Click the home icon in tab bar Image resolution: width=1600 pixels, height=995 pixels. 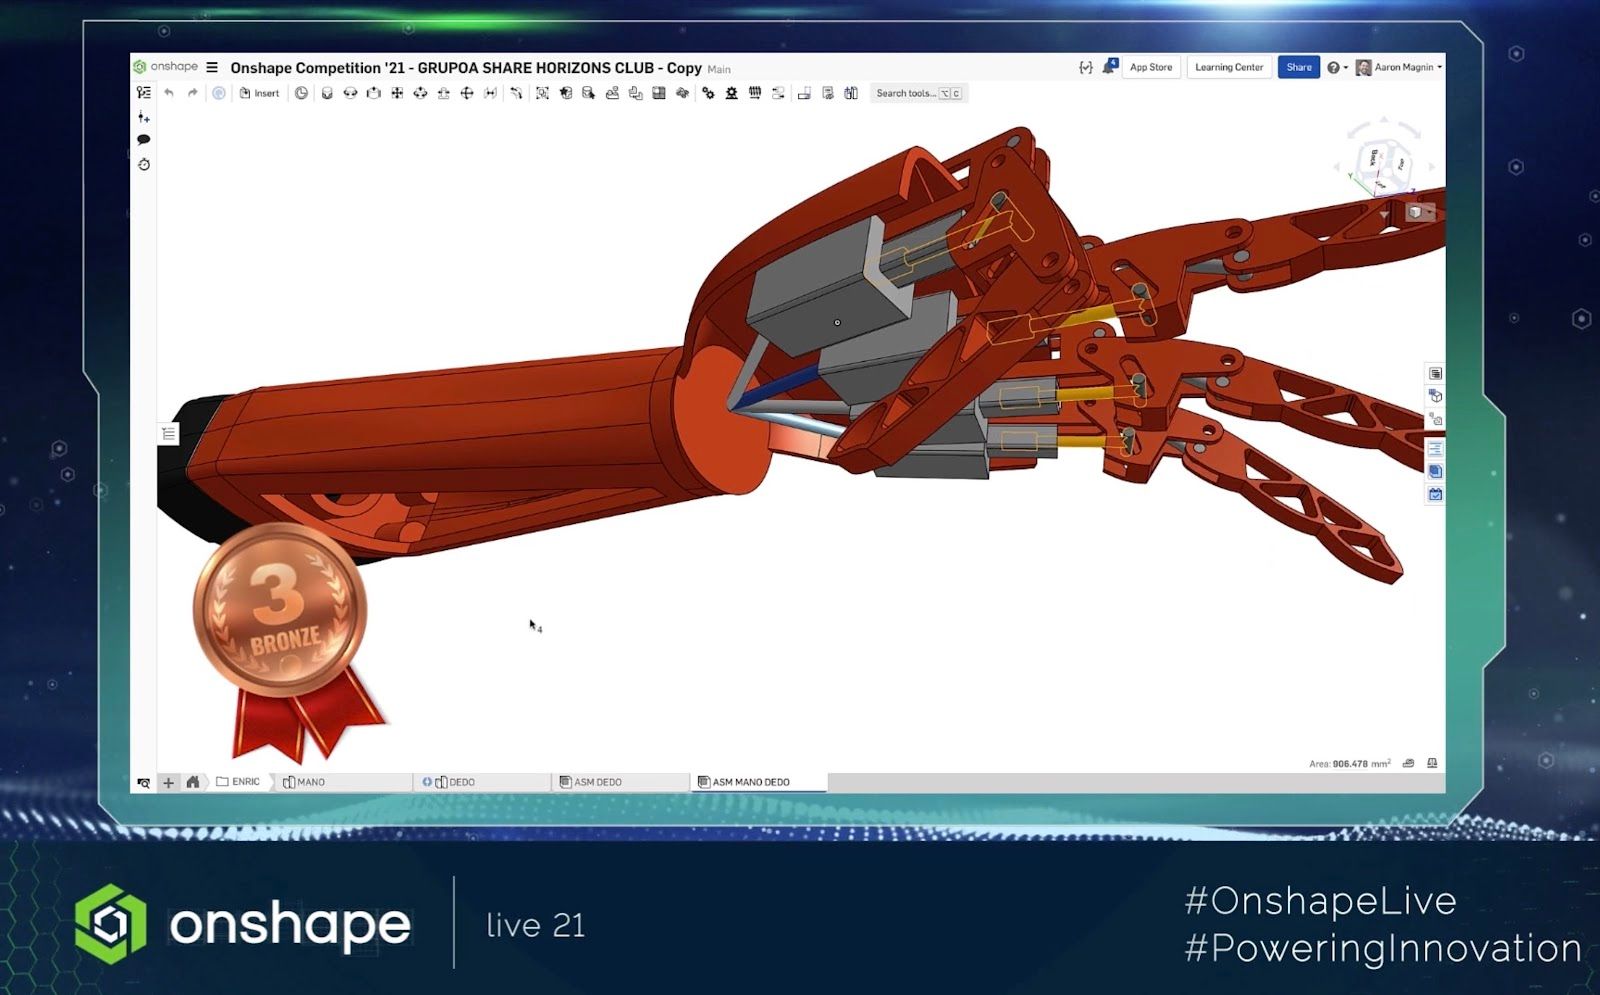point(193,782)
